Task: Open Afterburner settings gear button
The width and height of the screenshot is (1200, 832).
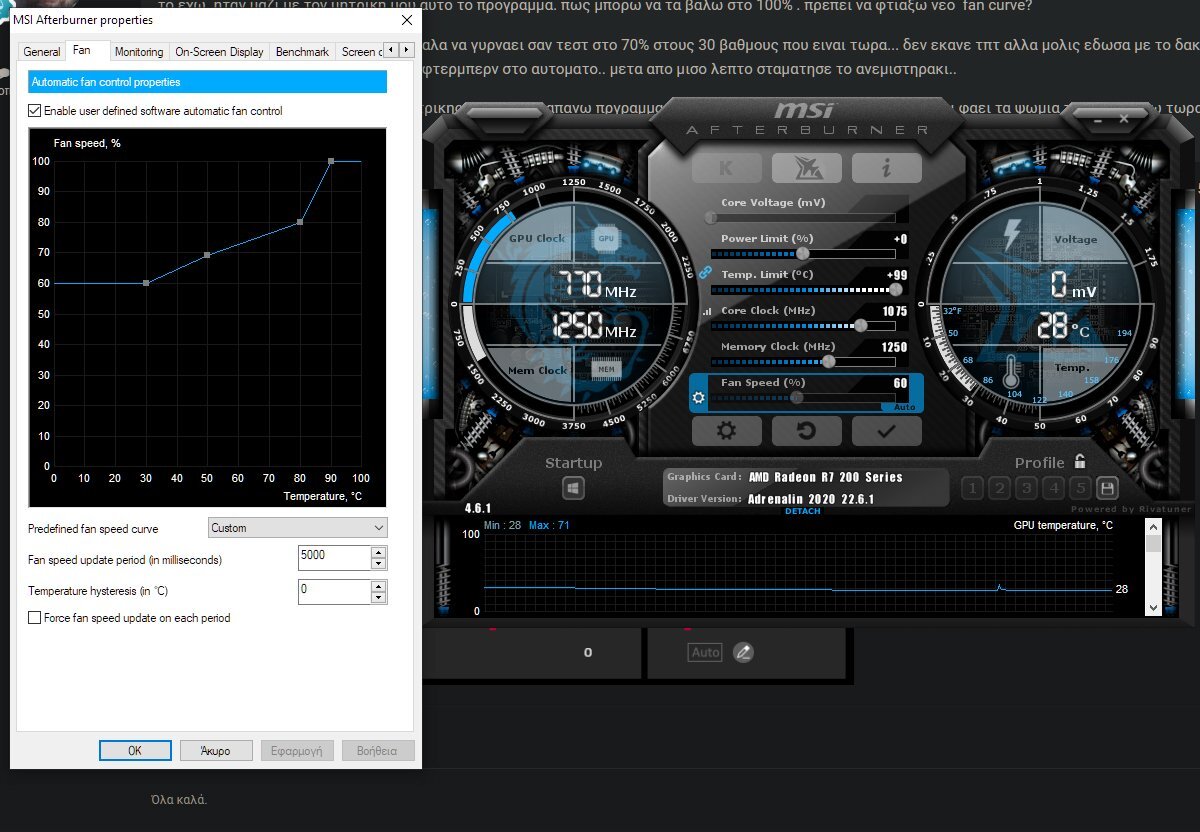Action: point(727,431)
